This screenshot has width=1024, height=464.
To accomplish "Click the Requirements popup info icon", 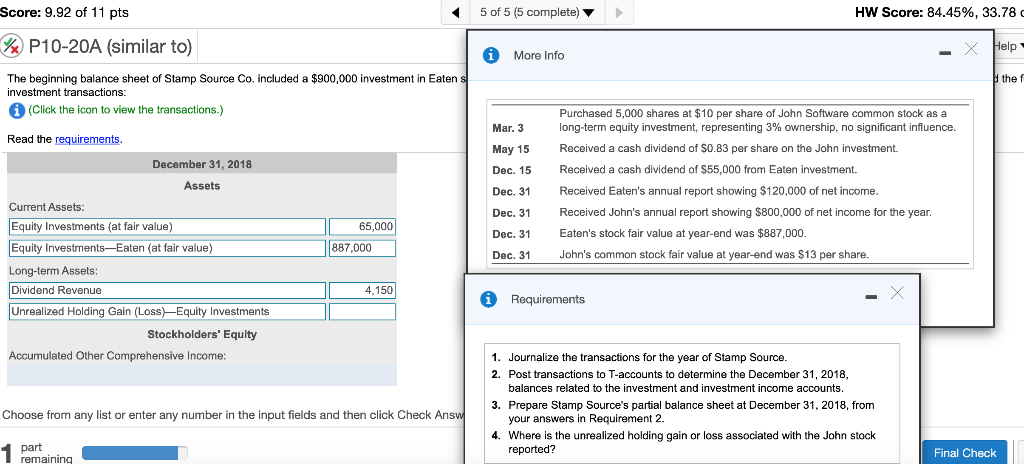I will [488, 299].
